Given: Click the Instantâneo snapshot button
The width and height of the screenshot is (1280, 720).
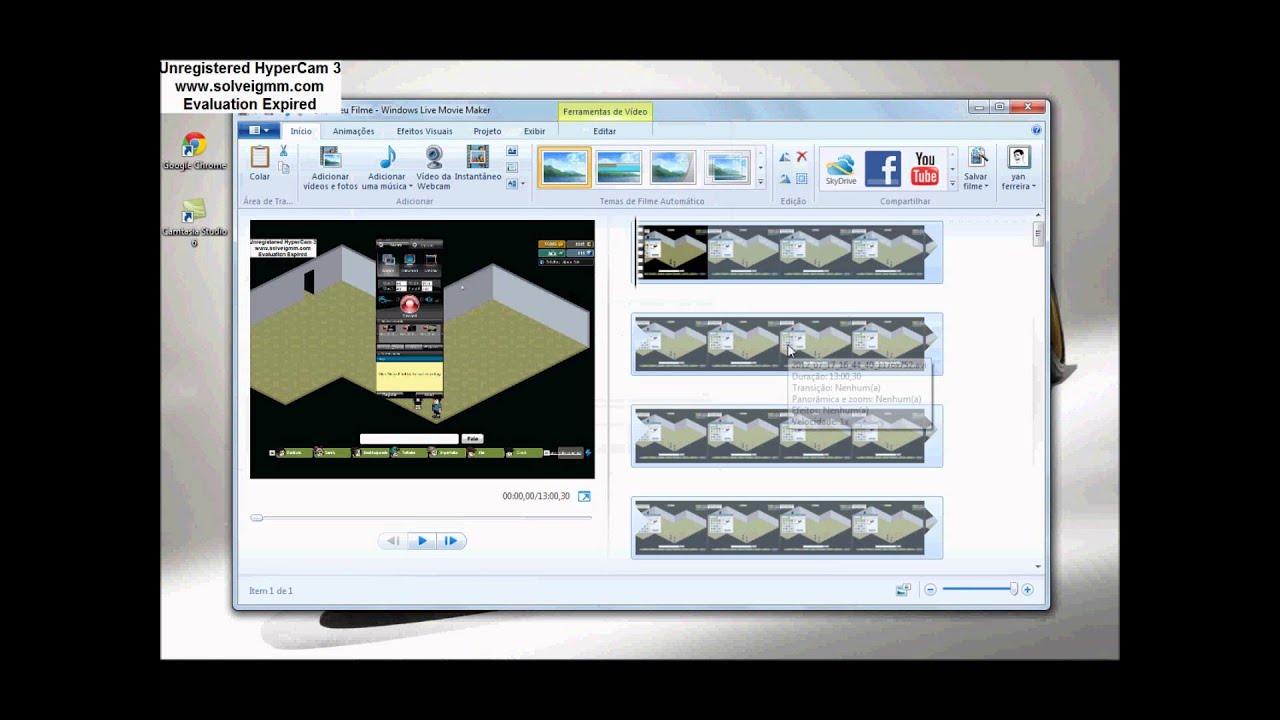Looking at the screenshot, I should (478, 163).
